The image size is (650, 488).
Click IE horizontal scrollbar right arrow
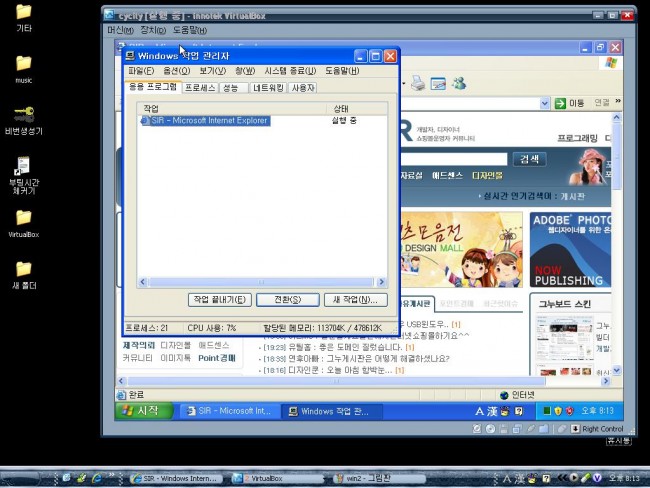(606, 381)
